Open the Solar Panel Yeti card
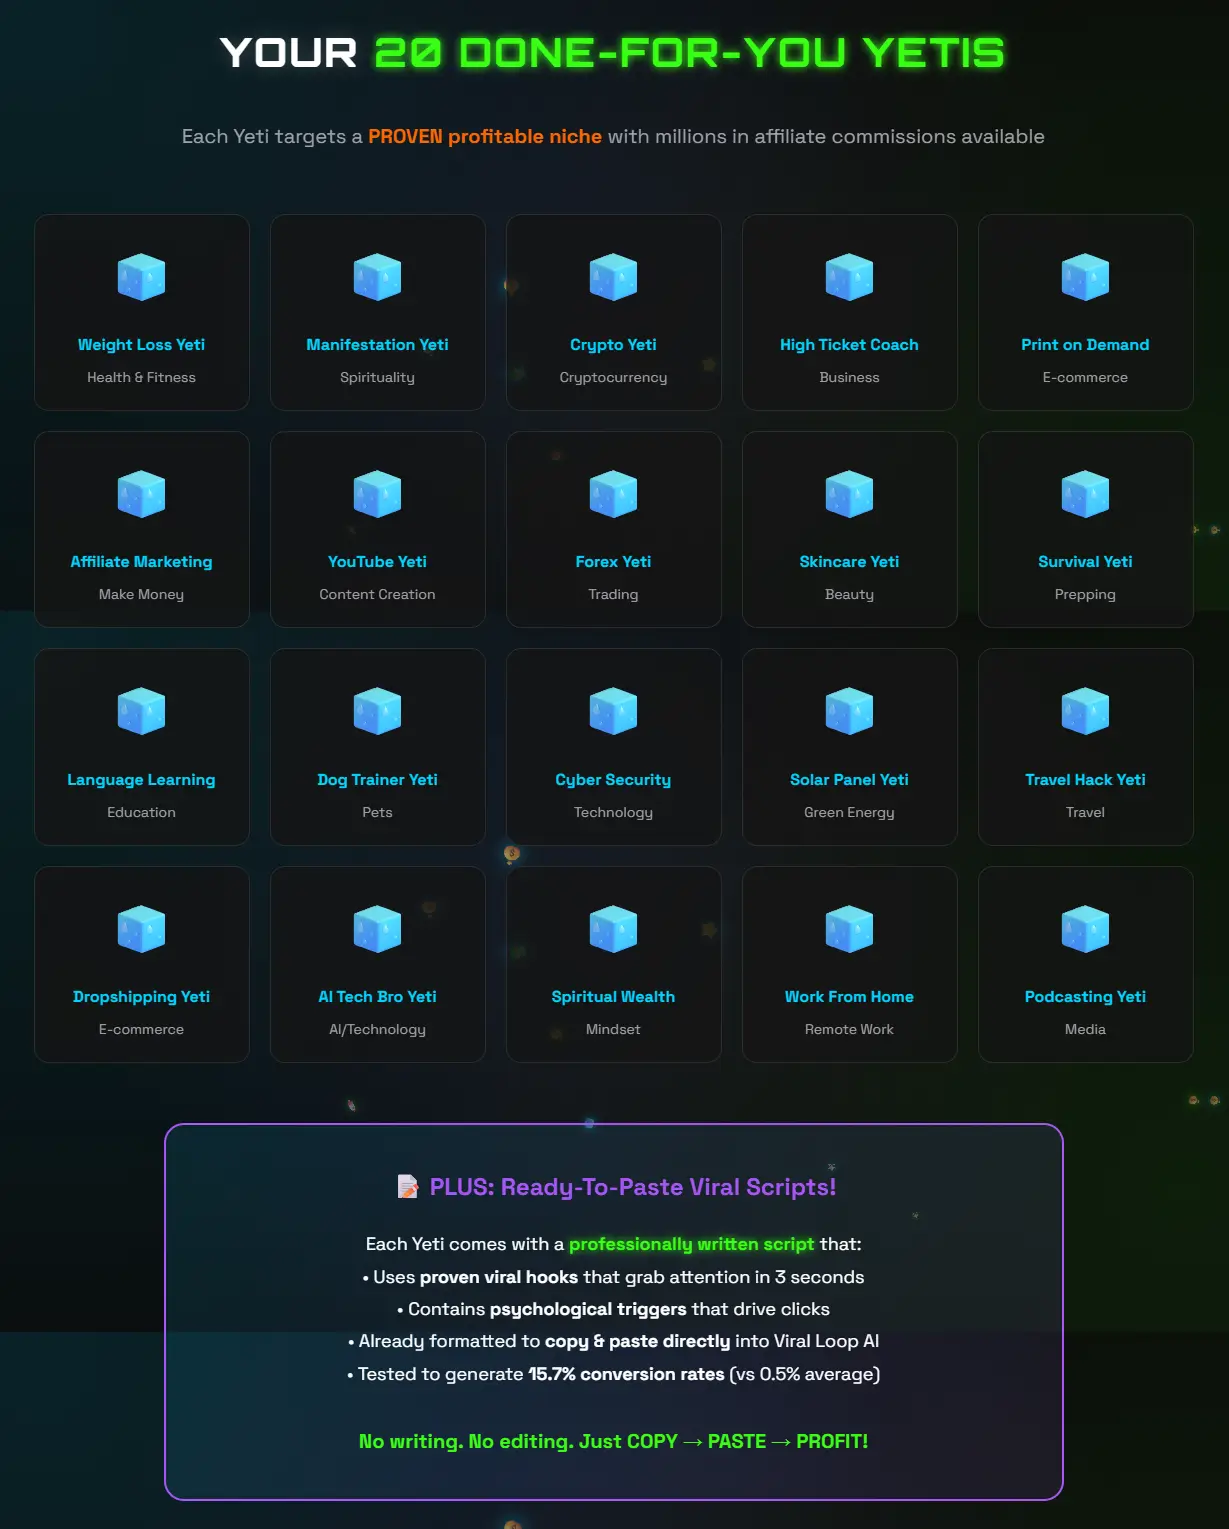 pos(849,747)
